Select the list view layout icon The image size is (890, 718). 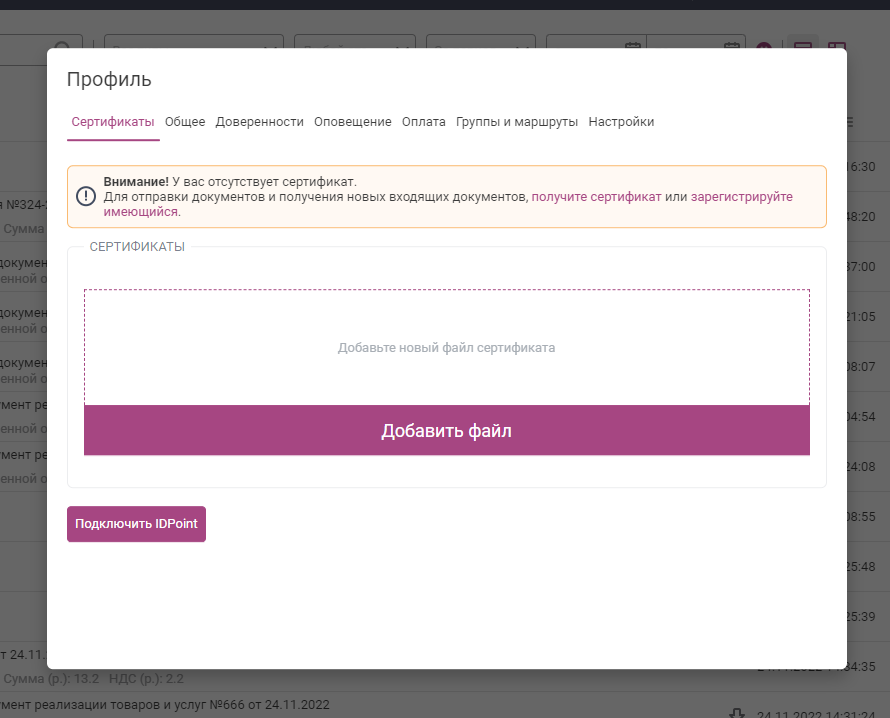tap(802, 46)
